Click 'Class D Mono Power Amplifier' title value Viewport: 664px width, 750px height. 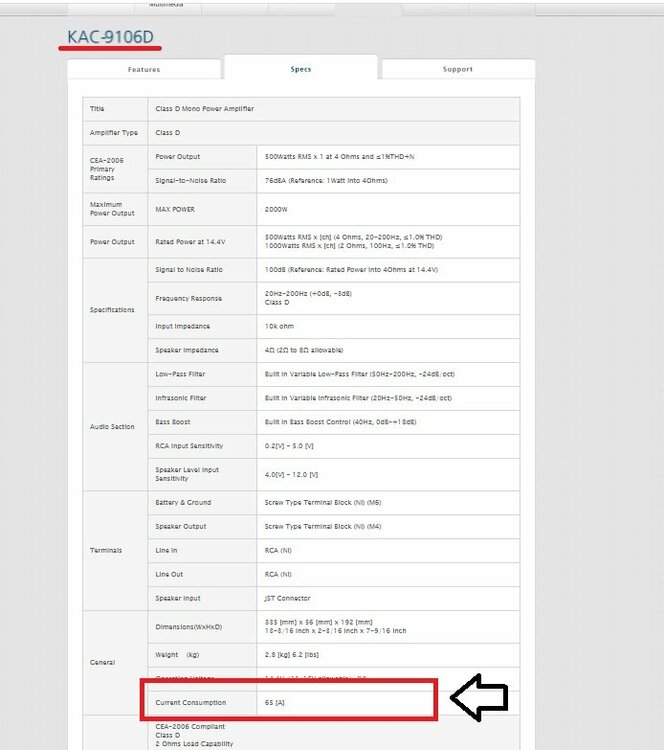coord(204,109)
